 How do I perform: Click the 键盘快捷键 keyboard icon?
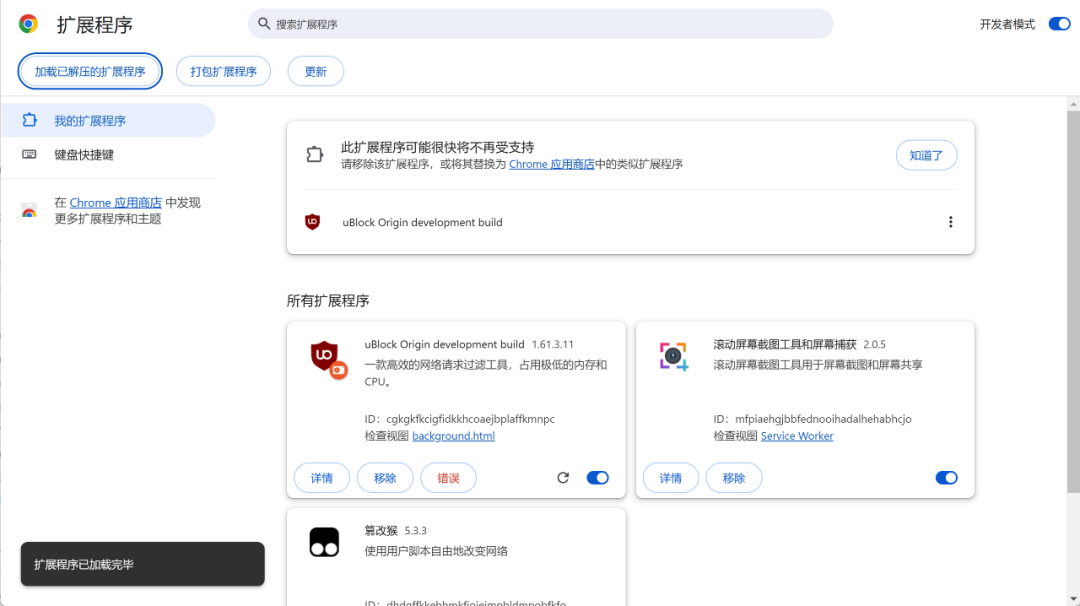click(29, 154)
